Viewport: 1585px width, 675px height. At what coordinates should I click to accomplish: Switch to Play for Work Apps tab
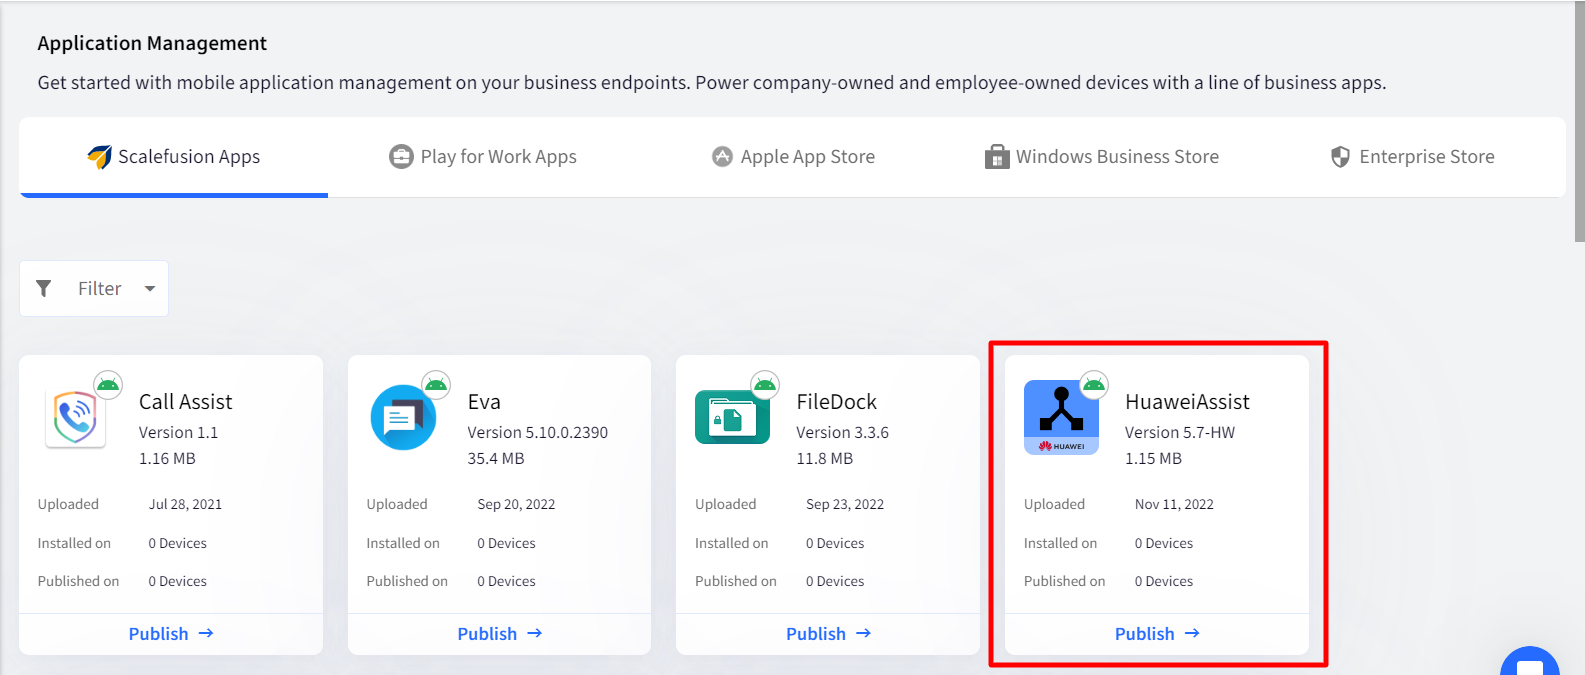pos(483,157)
